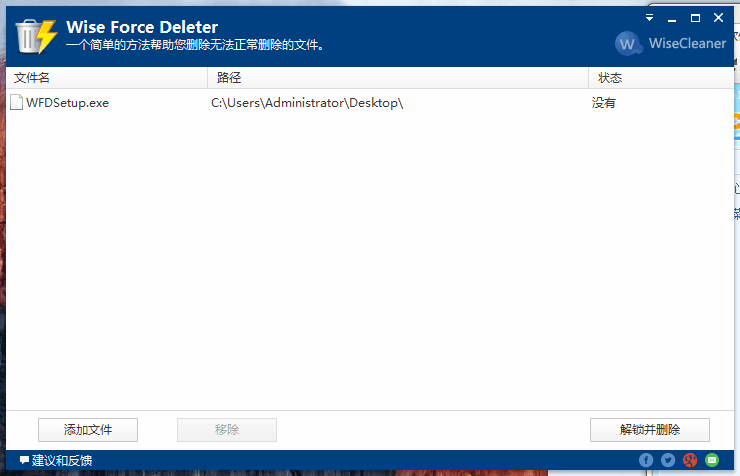Click the trash can lightning app icon
Image resolution: width=740 pixels, height=476 pixels.
click(x=36, y=36)
